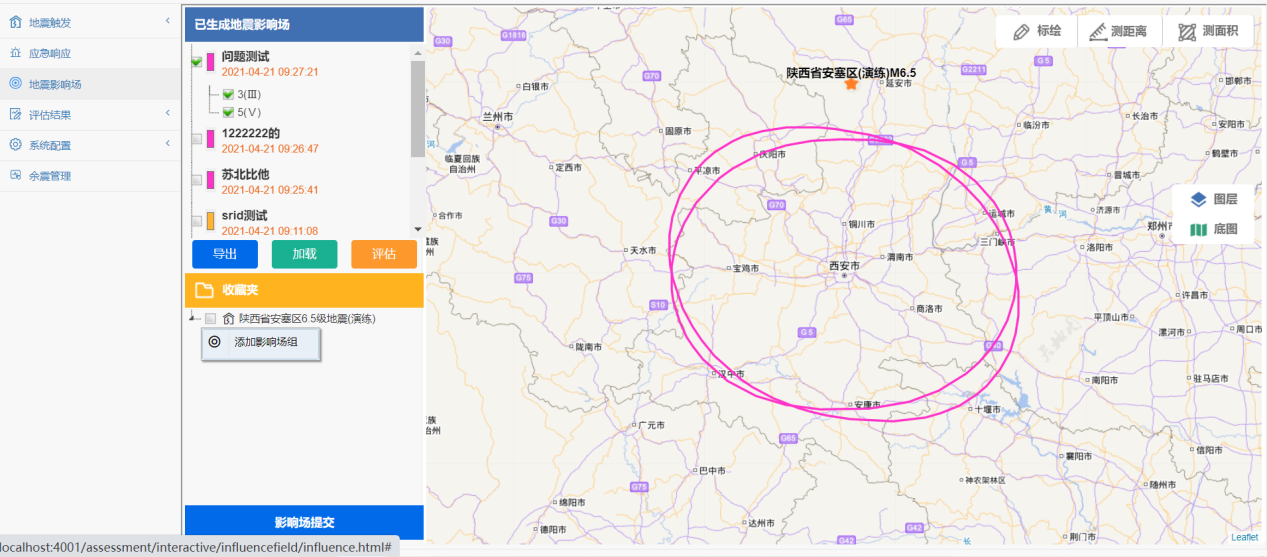Click the influence field list scrollbar down arrow
This screenshot has width=1267, height=557.
coord(417,230)
